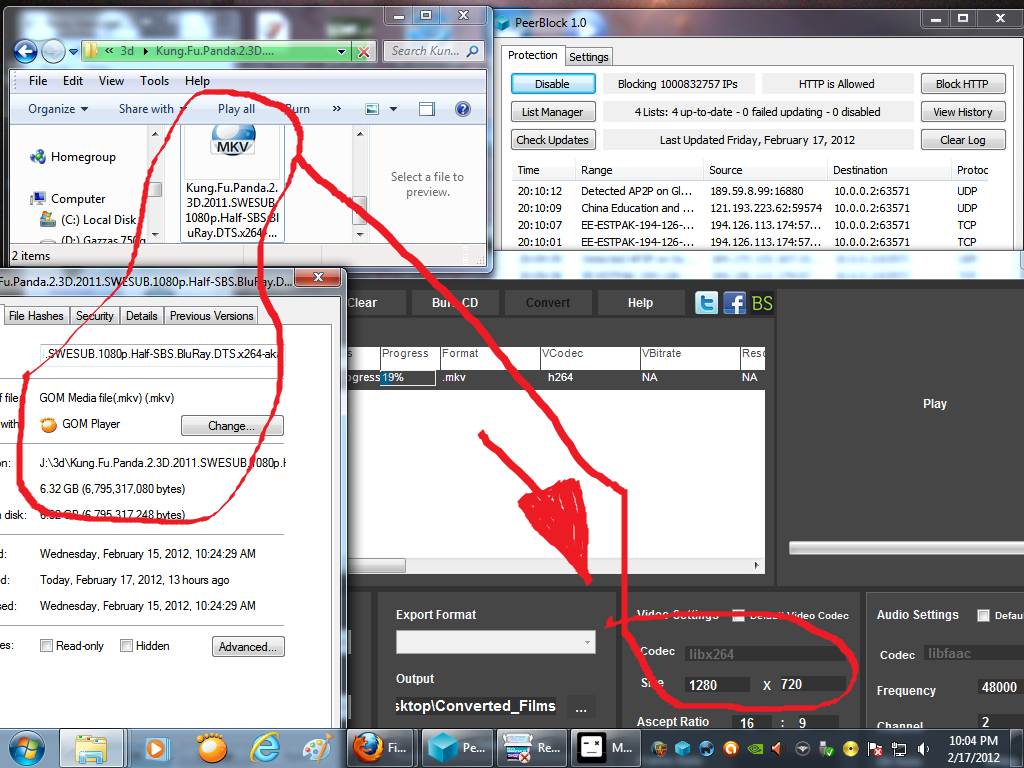Image resolution: width=1024 pixels, height=768 pixels.
Task: Enable the Read-only attribute checkbox
Action: pyautogui.click(x=46, y=646)
